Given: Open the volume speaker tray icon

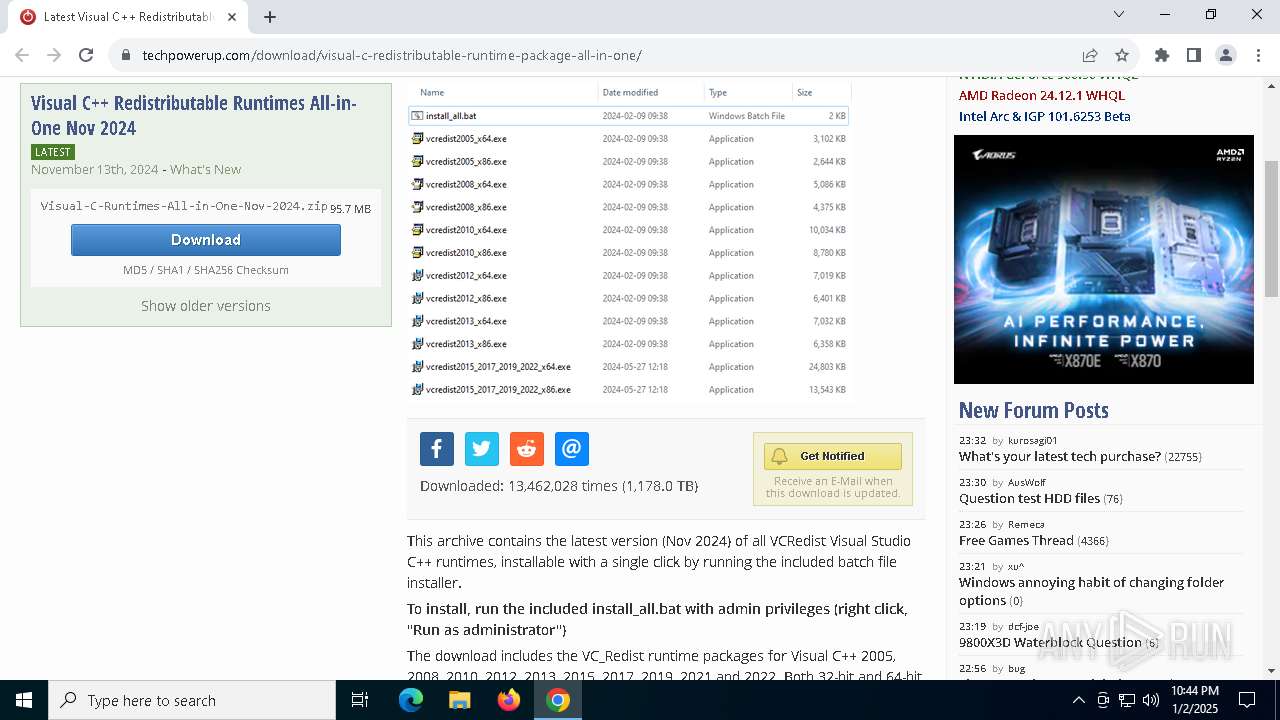Looking at the screenshot, I should pyautogui.click(x=1151, y=700).
